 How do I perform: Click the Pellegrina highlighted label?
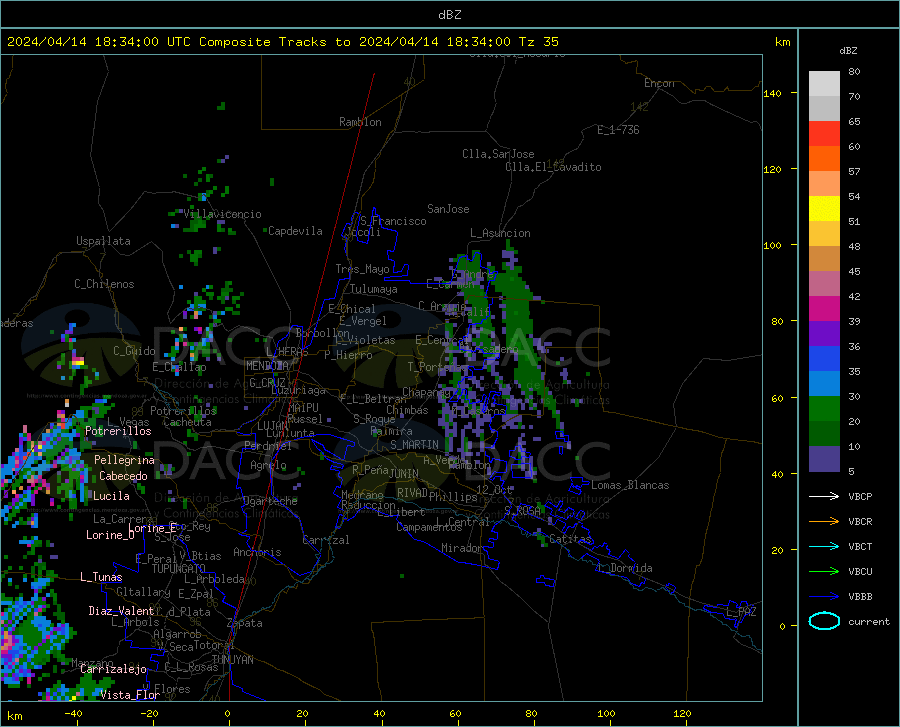tap(124, 460)
